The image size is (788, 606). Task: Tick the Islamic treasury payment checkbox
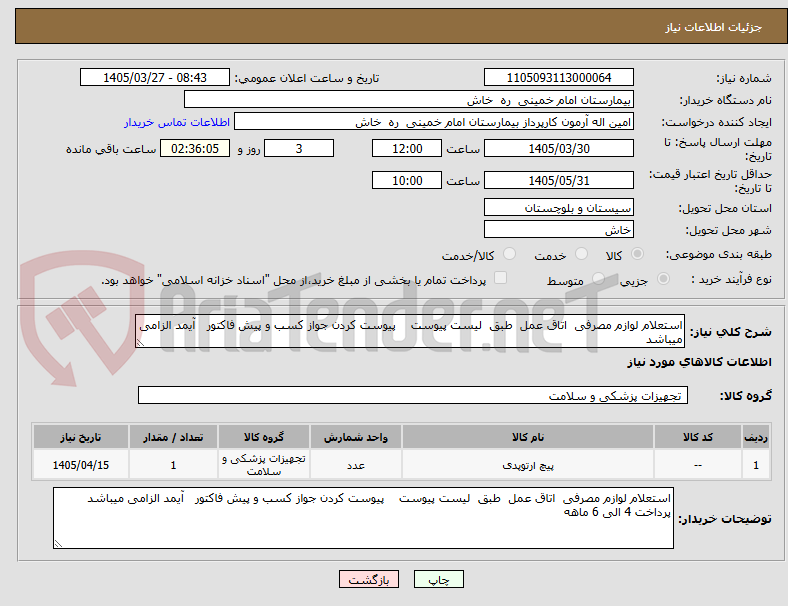tap(501, 278)
